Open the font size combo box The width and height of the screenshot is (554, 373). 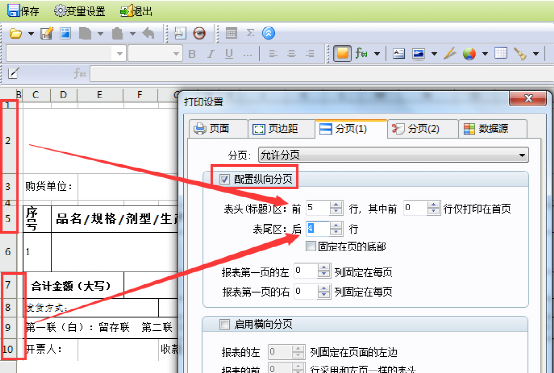155,54
